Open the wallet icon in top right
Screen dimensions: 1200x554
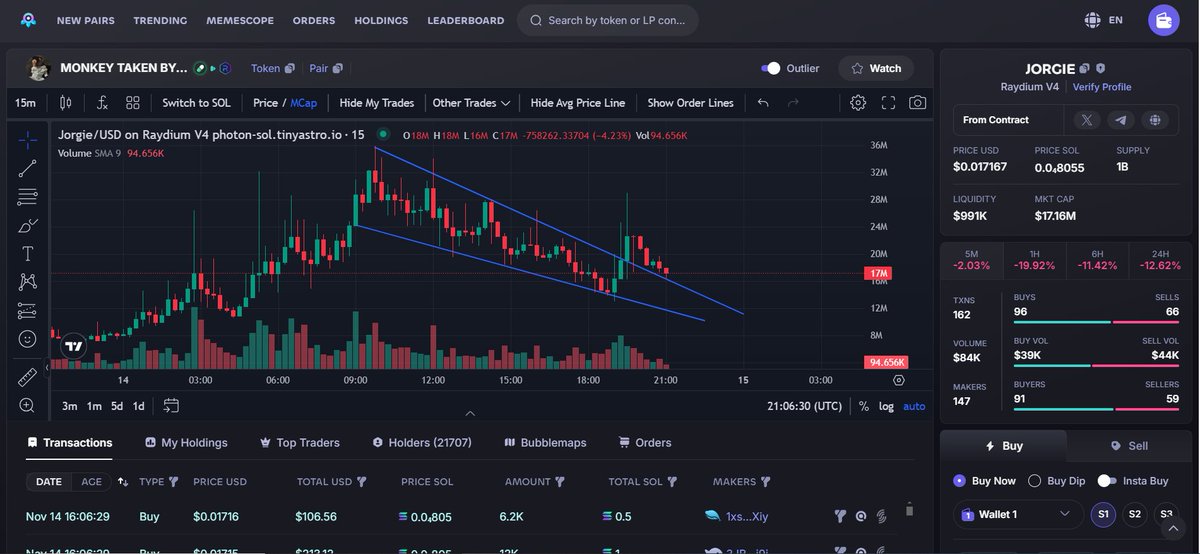(1163, 20)
